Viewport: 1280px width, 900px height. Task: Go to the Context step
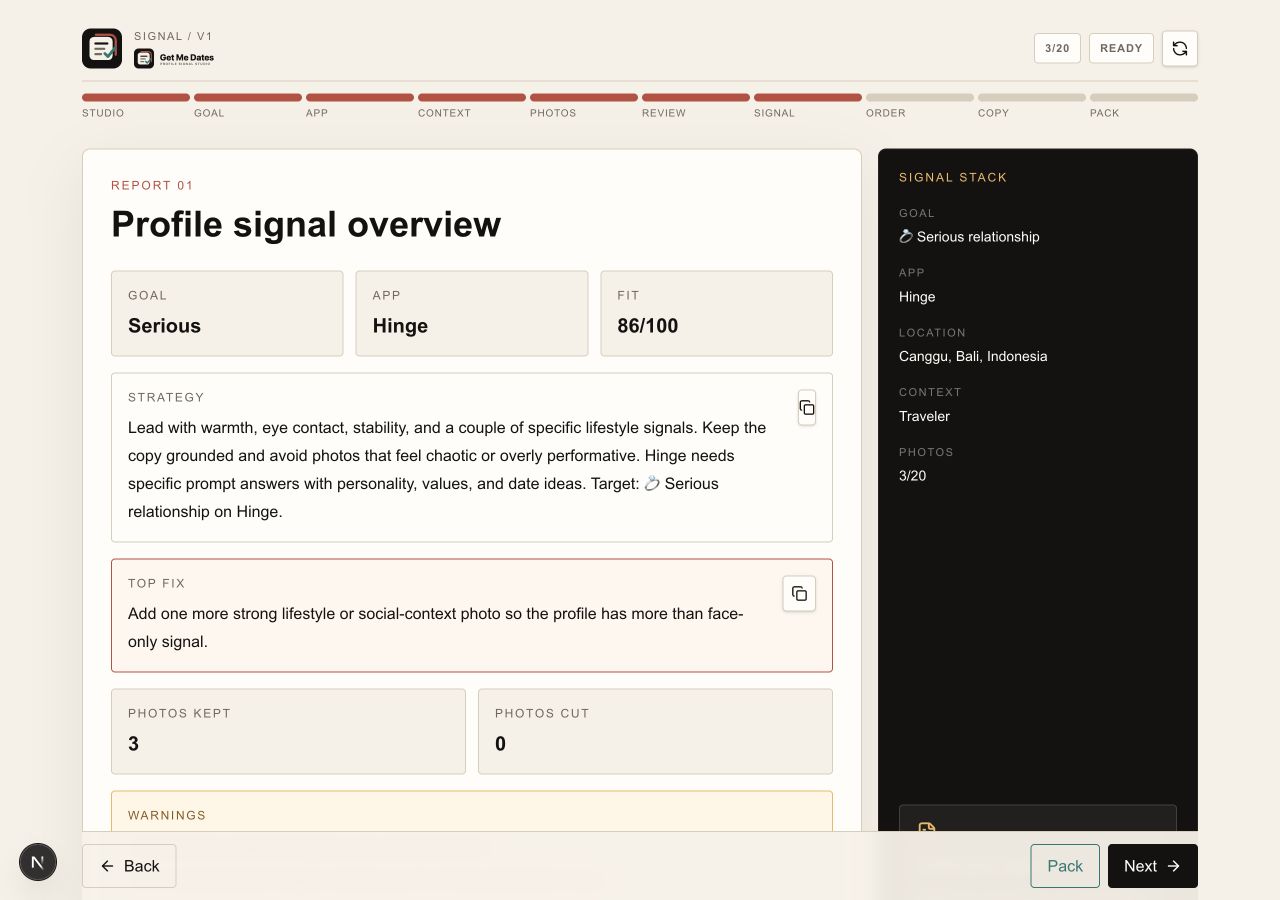472,105
